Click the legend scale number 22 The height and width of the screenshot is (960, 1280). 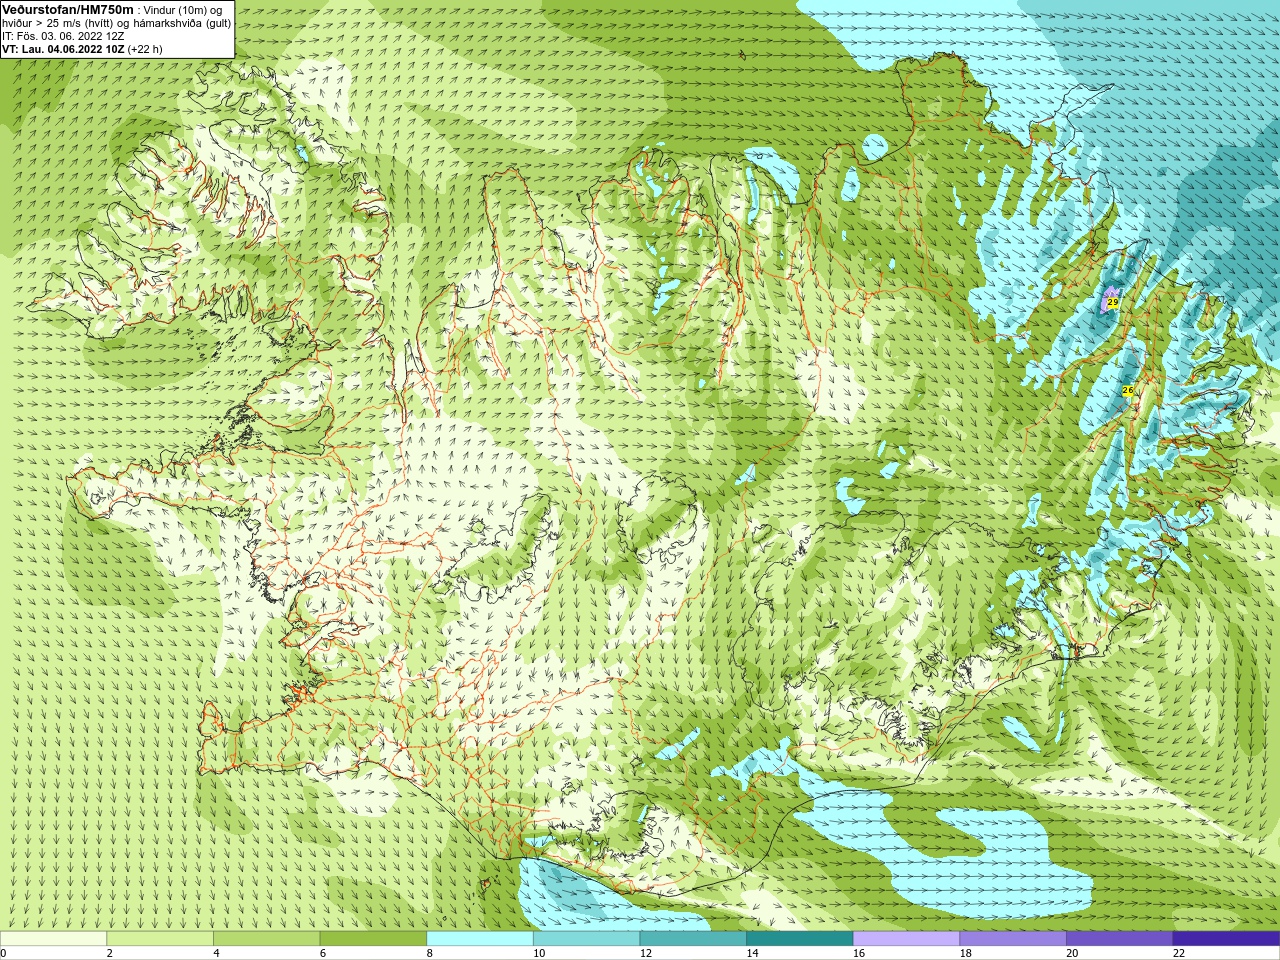coord(1179,953)
